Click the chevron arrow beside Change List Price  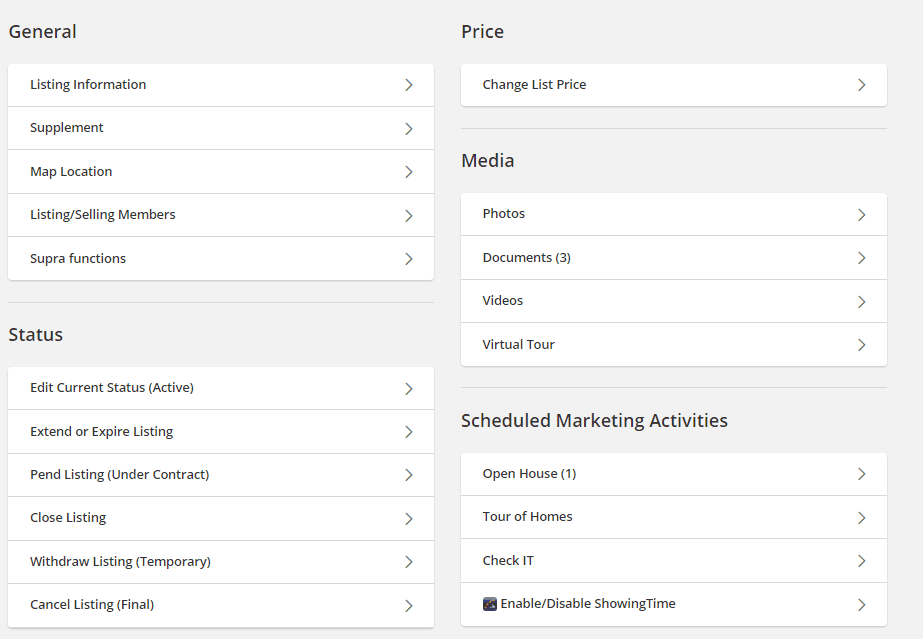tap(861, 85)
